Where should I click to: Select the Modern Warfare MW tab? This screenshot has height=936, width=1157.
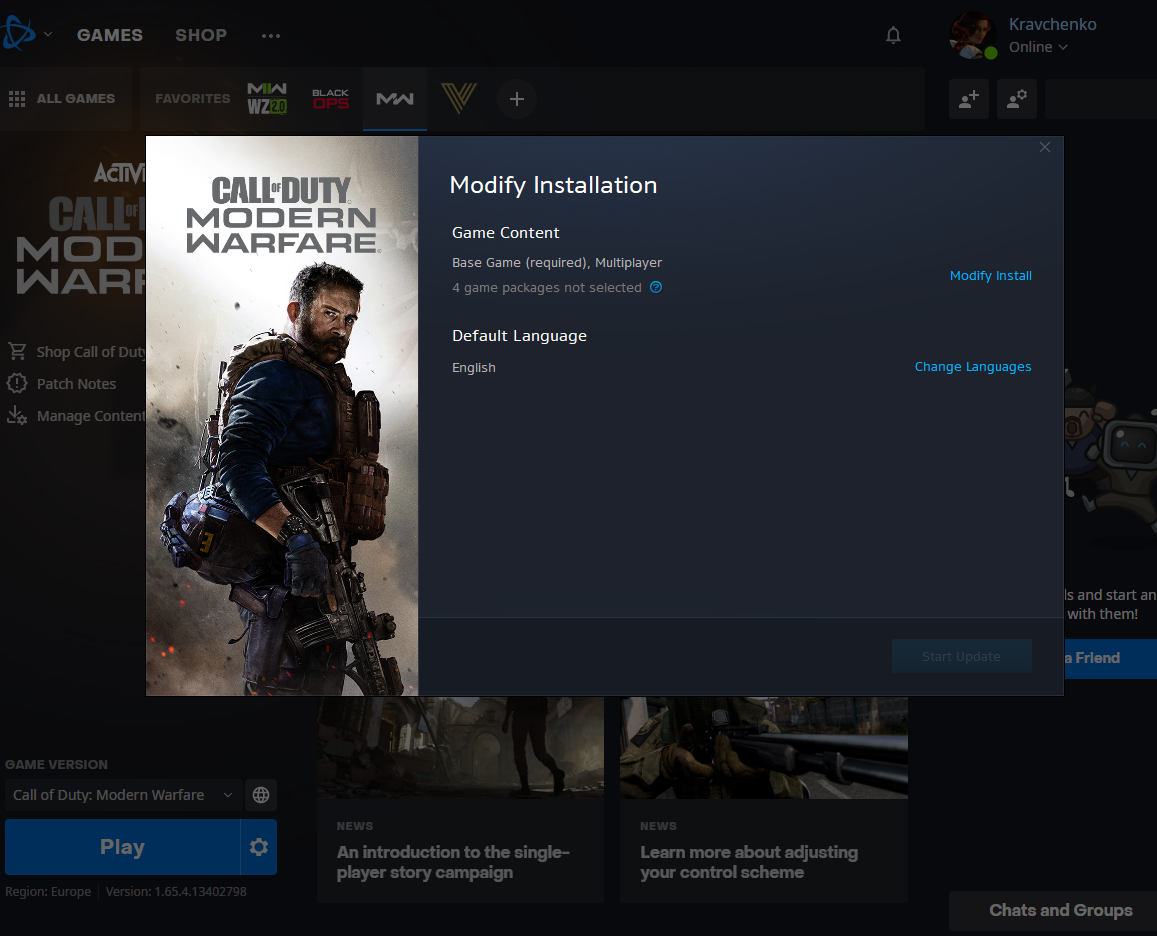pyautogui.click(x=395, y=99)
